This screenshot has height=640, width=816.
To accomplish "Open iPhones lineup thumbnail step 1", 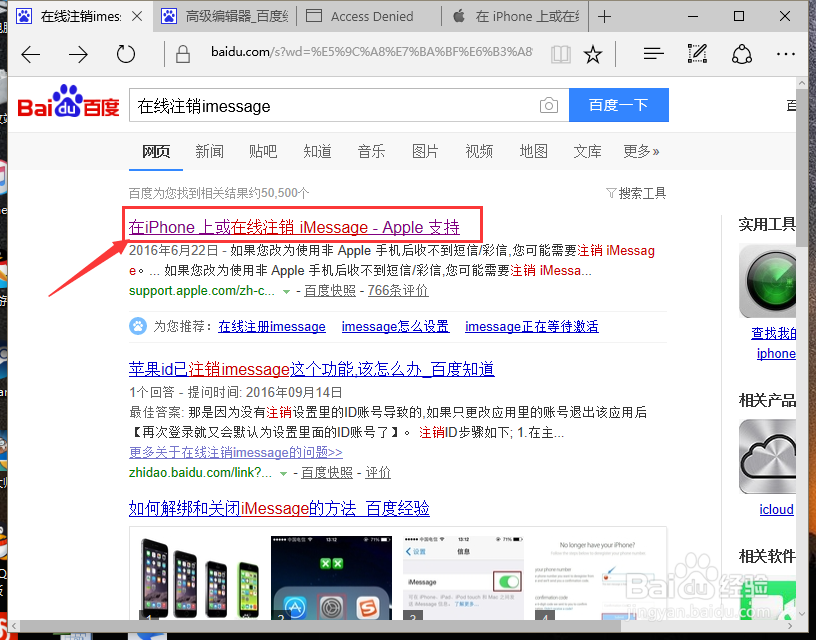I will (200, 577).
